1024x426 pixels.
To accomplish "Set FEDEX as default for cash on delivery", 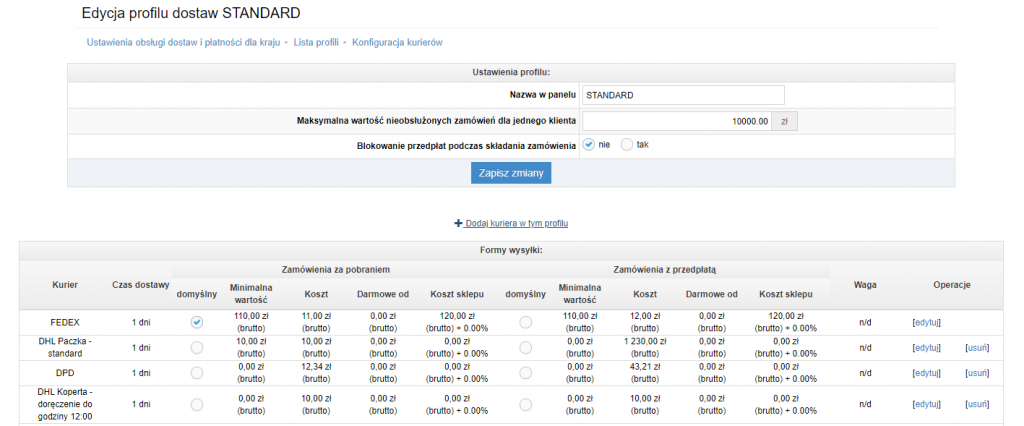I will coord(196,322).
